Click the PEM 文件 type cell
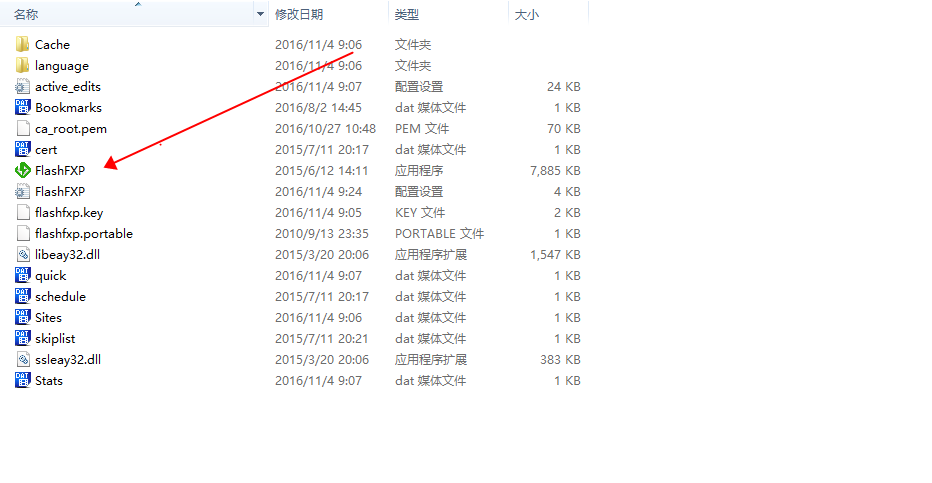Image resolution: width=932 pixels, height=483 pixels. point(422,128)
